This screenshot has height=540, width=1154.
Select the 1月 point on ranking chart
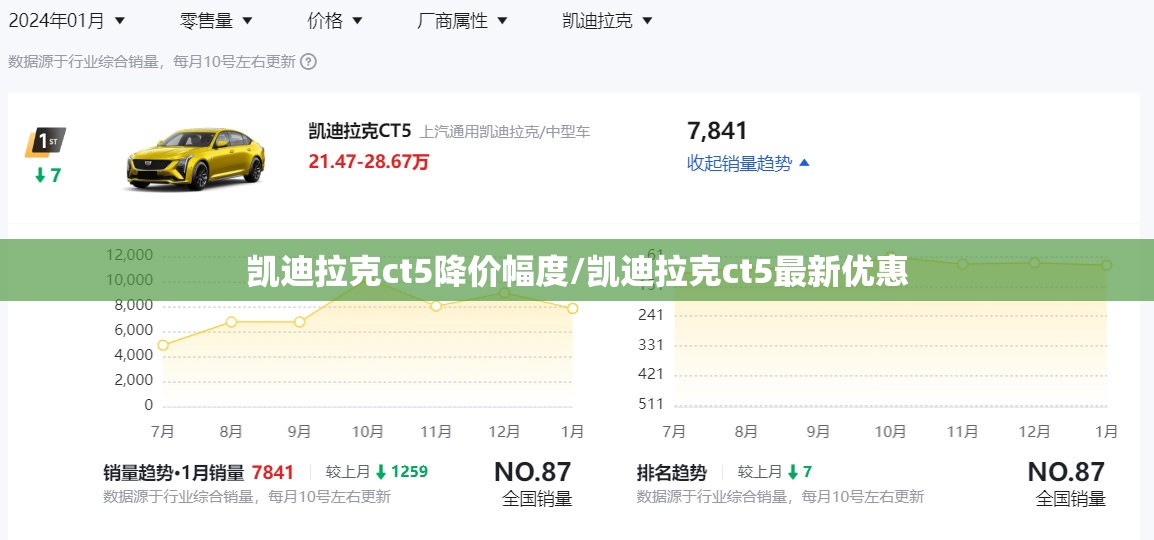click(1106, 265)
